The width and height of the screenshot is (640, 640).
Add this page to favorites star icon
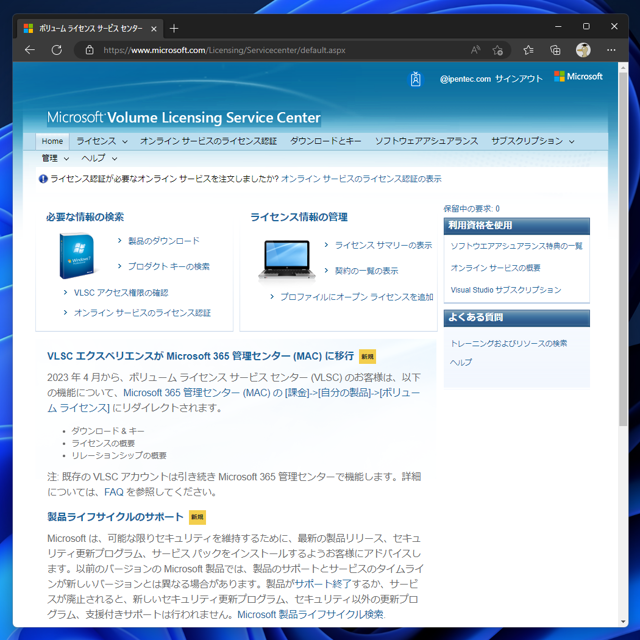coord(497,50)
